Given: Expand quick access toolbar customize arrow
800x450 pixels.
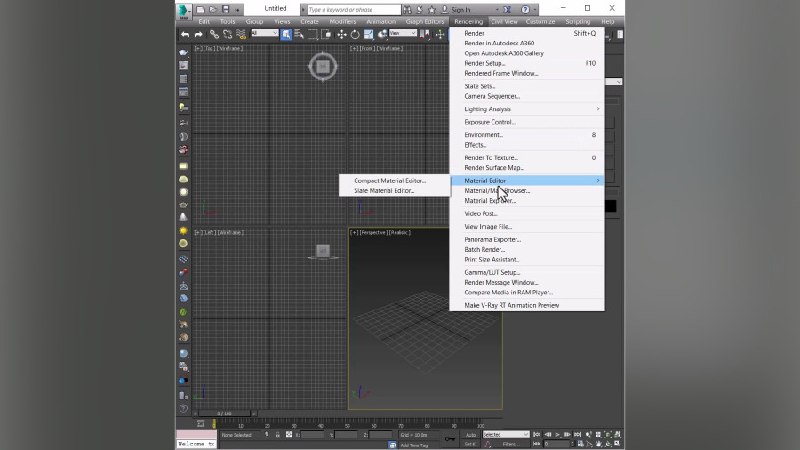Looking at the screenshot, I should point(237,10).
